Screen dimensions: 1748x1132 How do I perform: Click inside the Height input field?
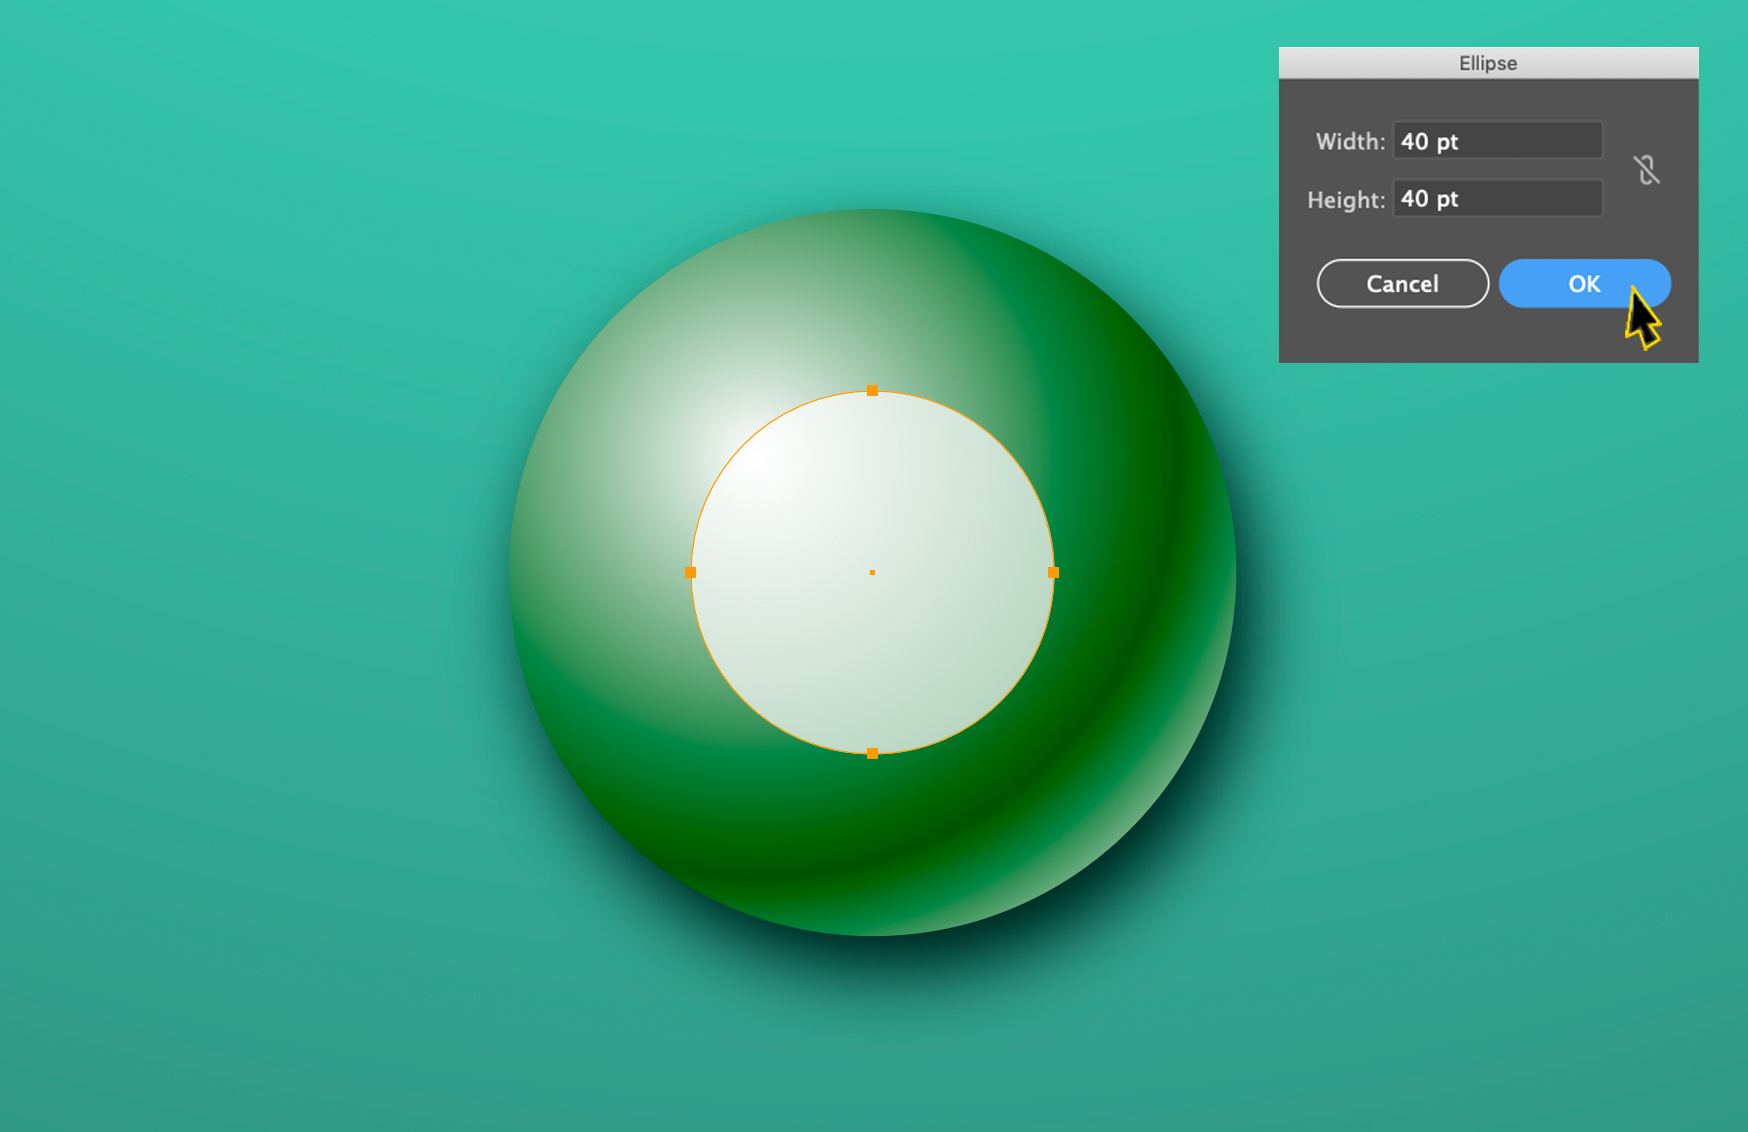(x=1497, y=198)
